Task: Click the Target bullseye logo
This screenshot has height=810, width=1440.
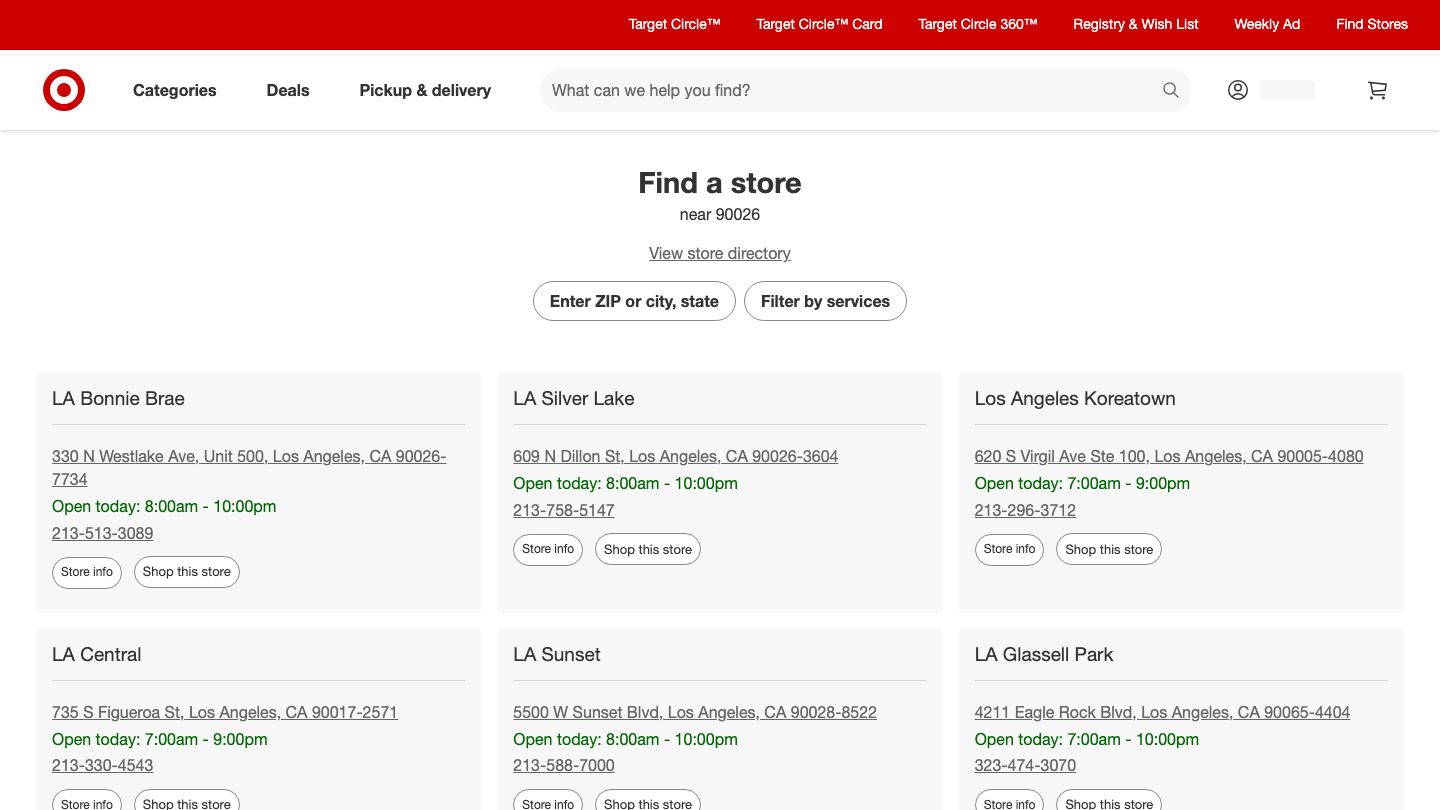Action: pyautogui.click(x=64, y=90)
